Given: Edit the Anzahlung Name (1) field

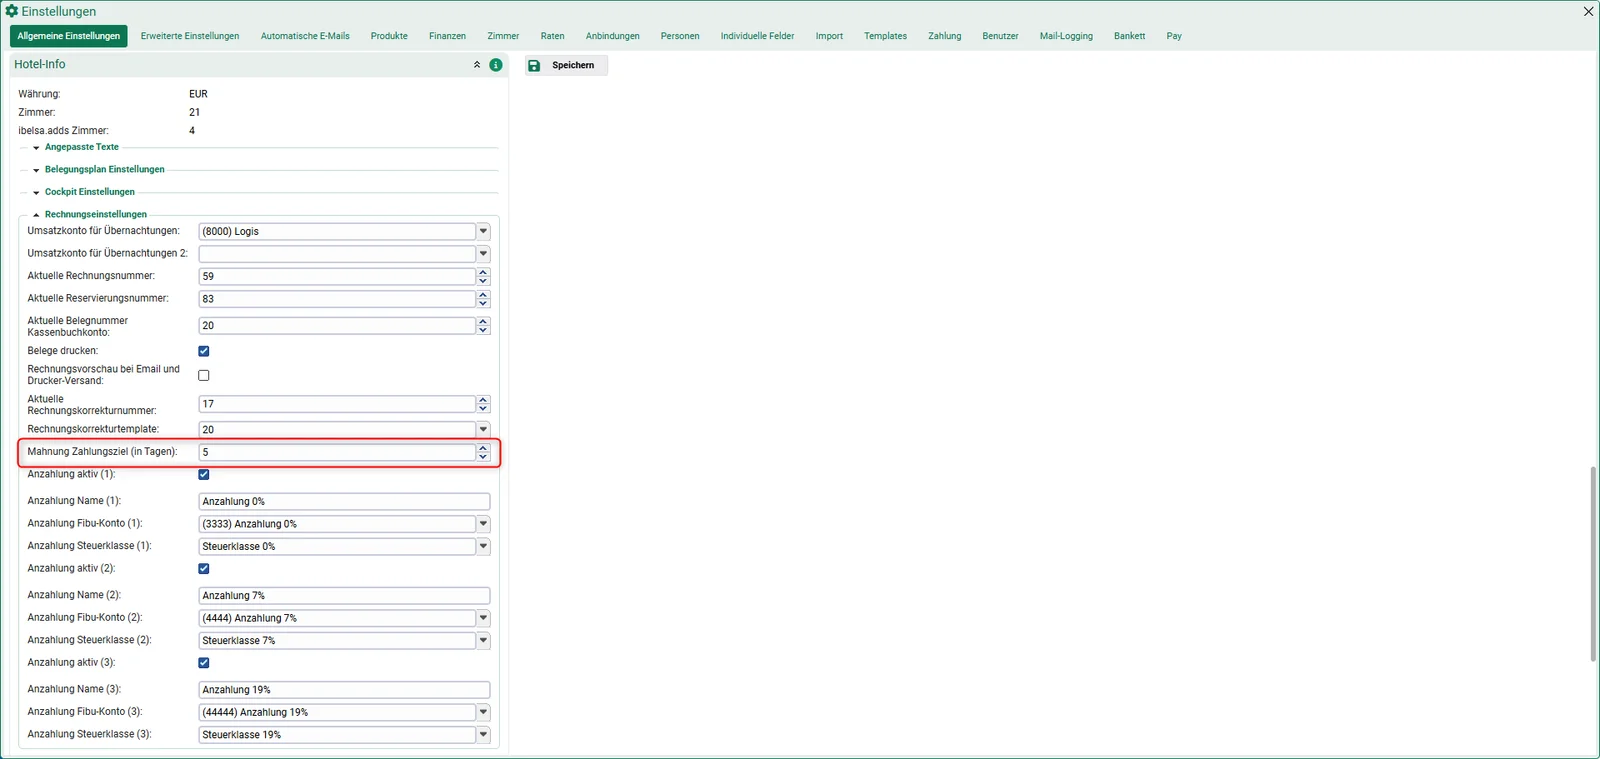Looking at the screenshot, I should tap(344, 501).
